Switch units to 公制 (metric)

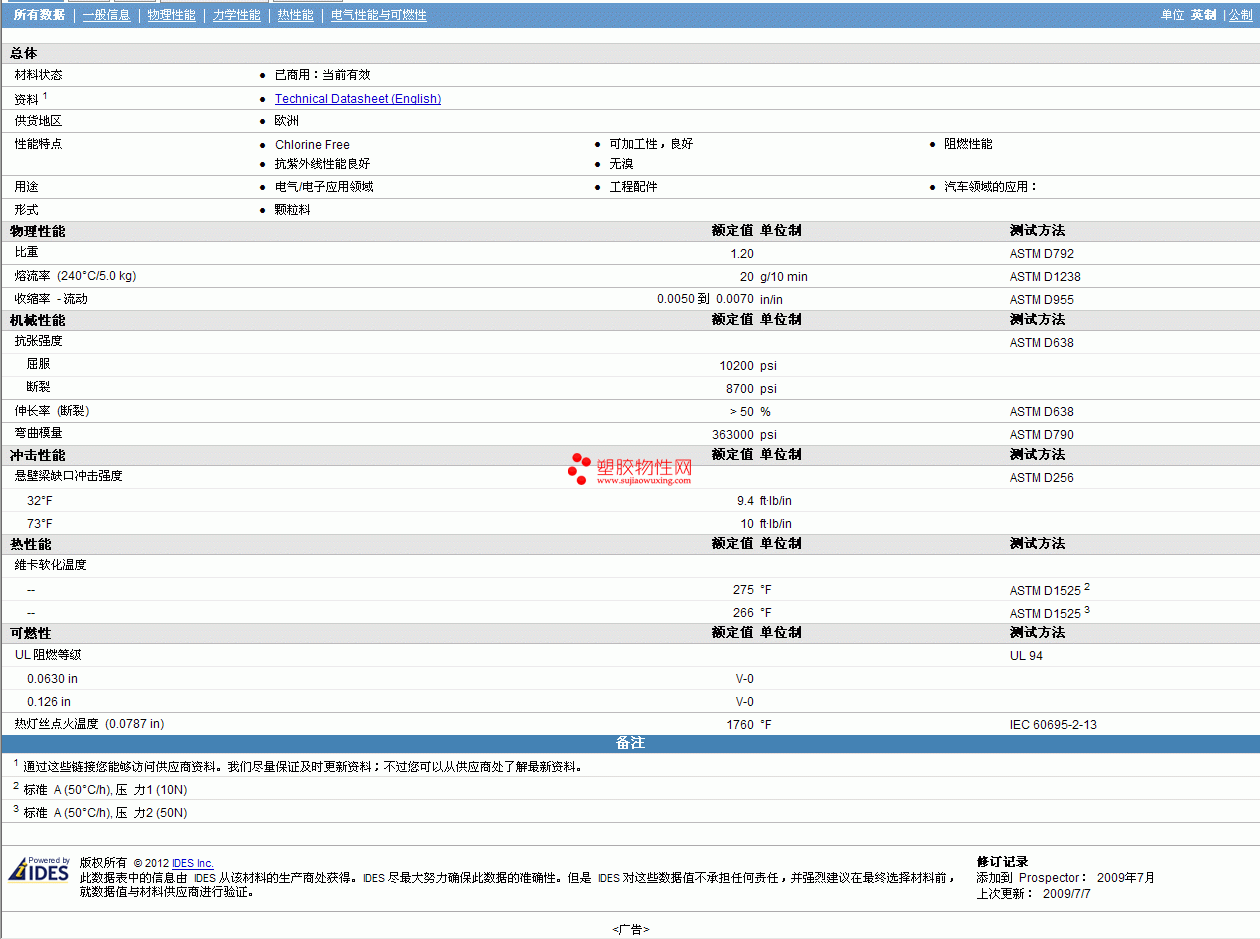(1240, 15)
